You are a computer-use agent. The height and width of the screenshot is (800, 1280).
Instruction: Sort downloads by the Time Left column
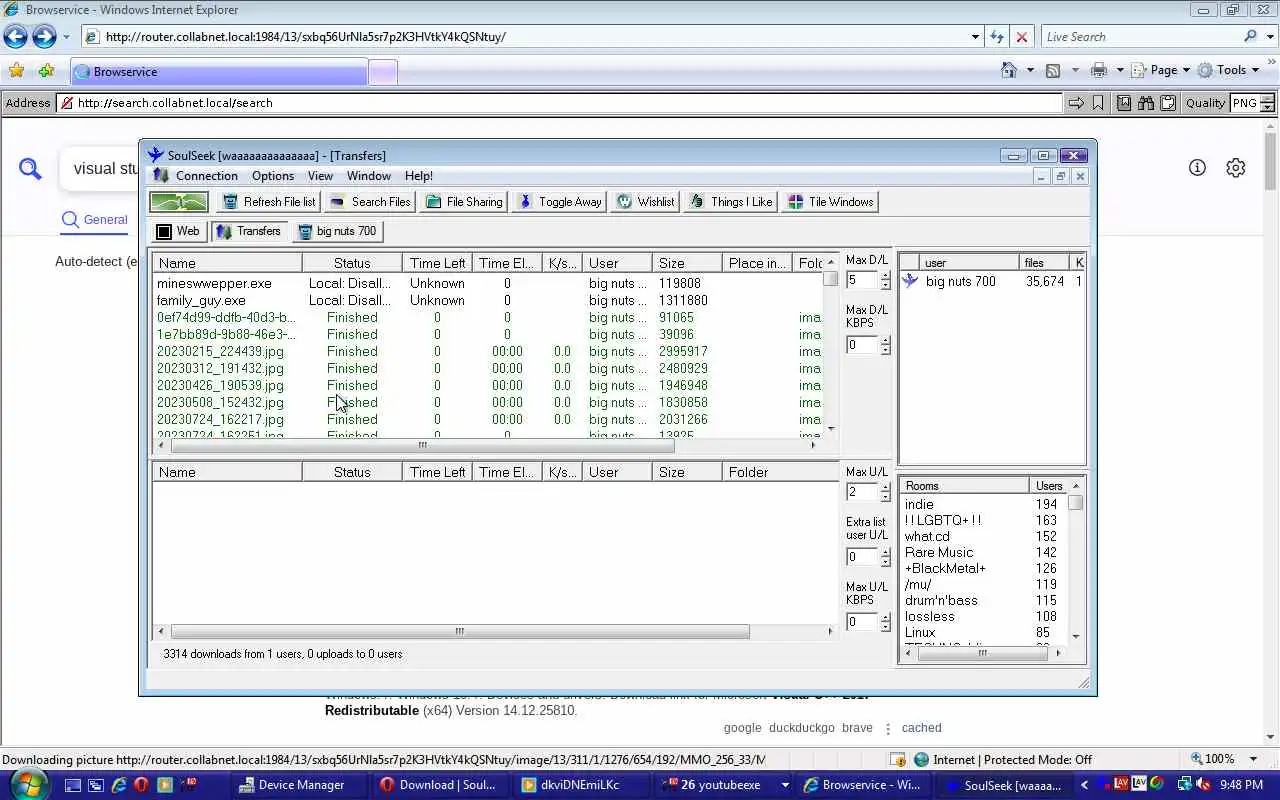pos(437,263)
